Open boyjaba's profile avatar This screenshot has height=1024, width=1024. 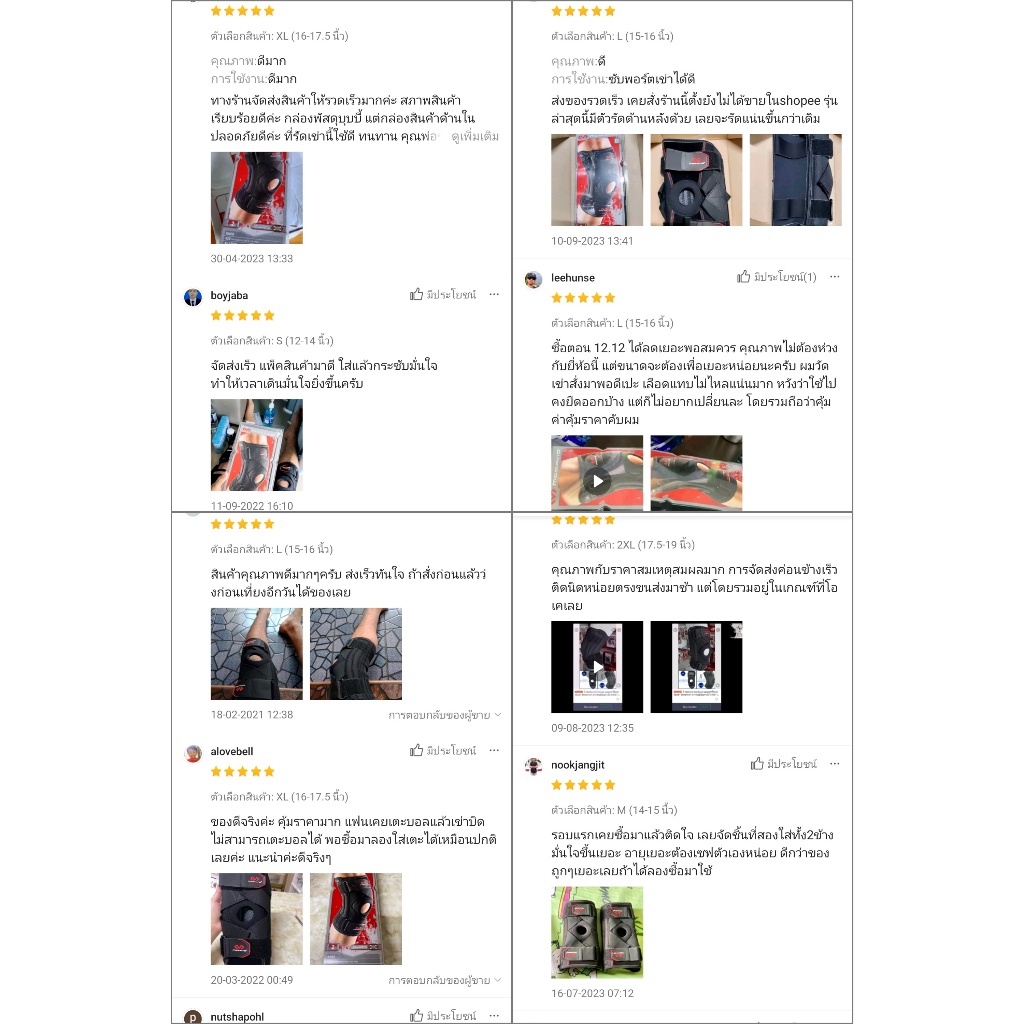[193, 297]
